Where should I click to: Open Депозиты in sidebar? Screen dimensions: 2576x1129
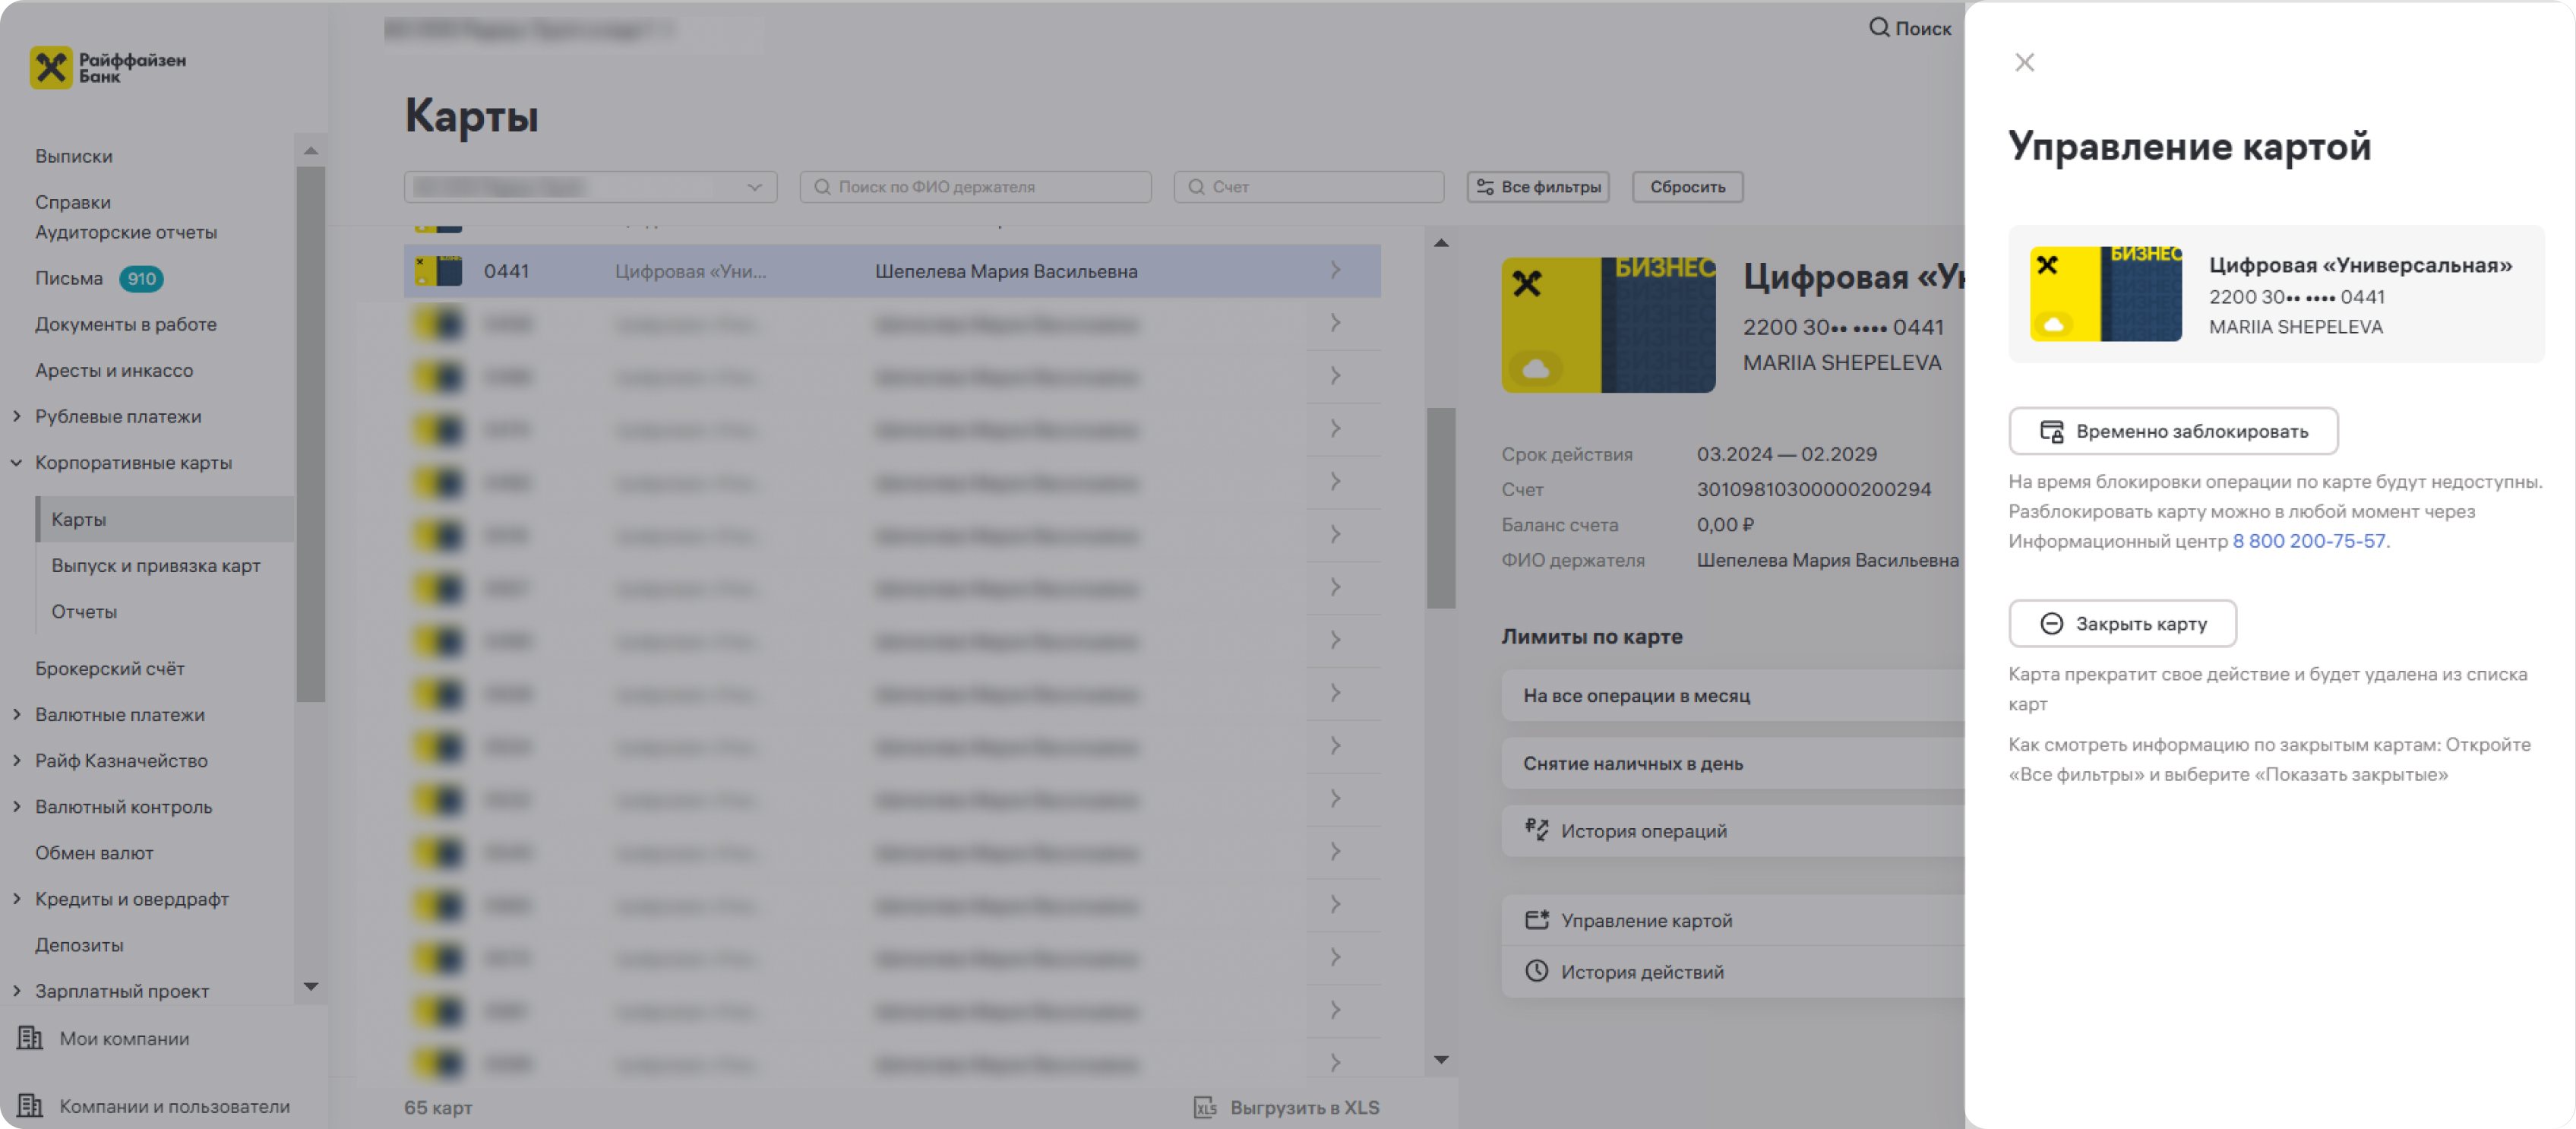[79, 944]
